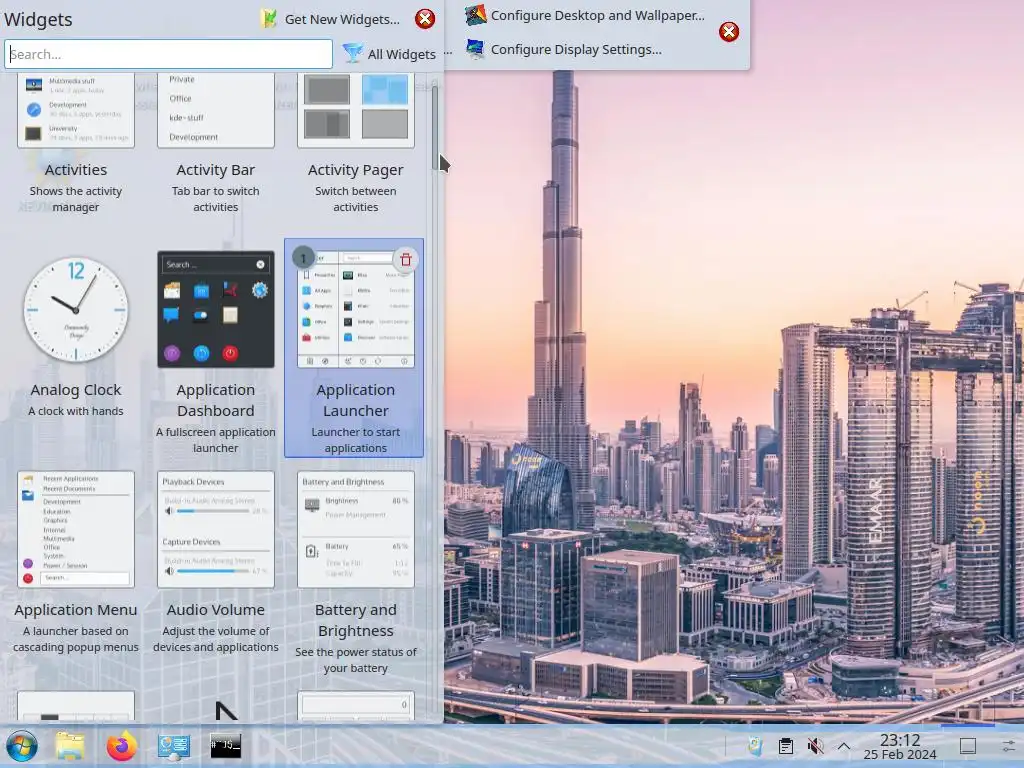The height and width of the screenshot is (768, 1024).
Task: Launch Firefox from the taskbar
Action: (x=121, y=746)
